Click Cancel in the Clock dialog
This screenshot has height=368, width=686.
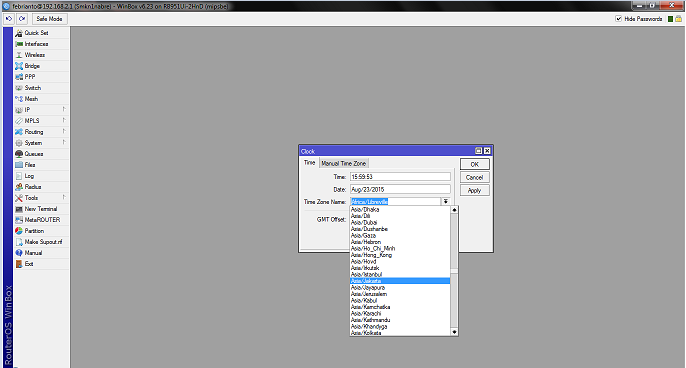(x=475, y=177)
